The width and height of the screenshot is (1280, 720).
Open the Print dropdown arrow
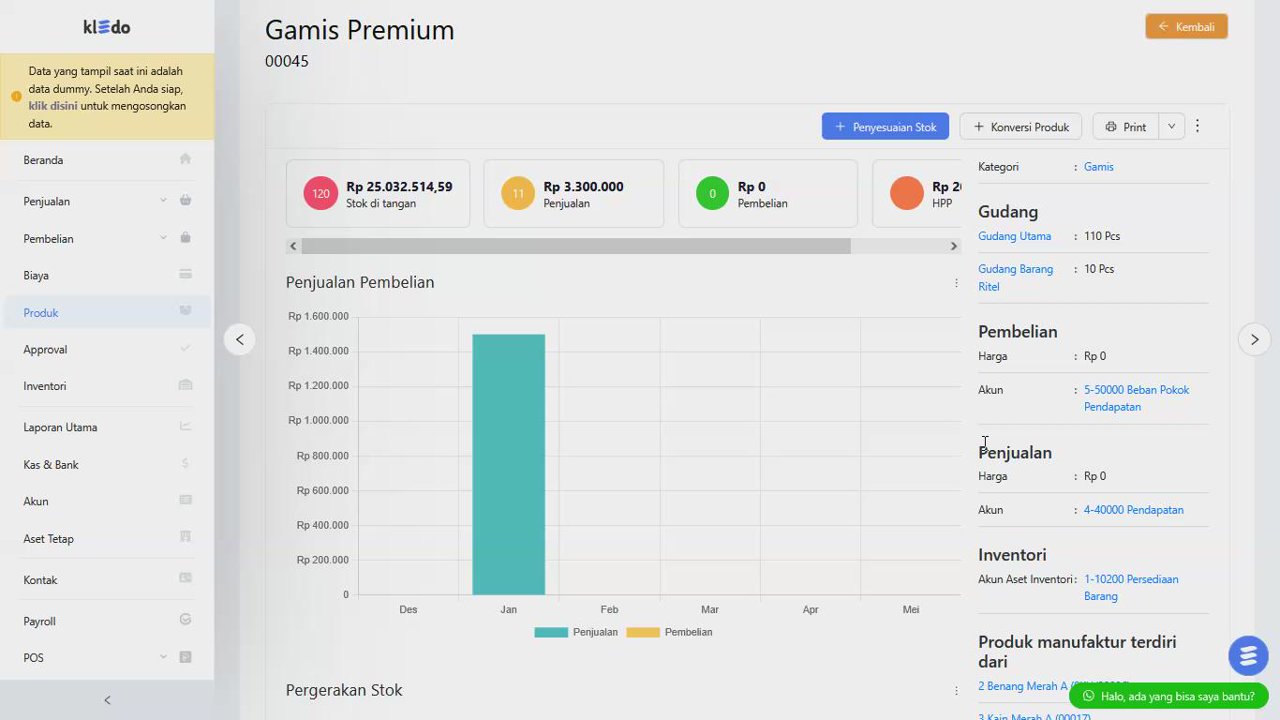coord(1171,126)
